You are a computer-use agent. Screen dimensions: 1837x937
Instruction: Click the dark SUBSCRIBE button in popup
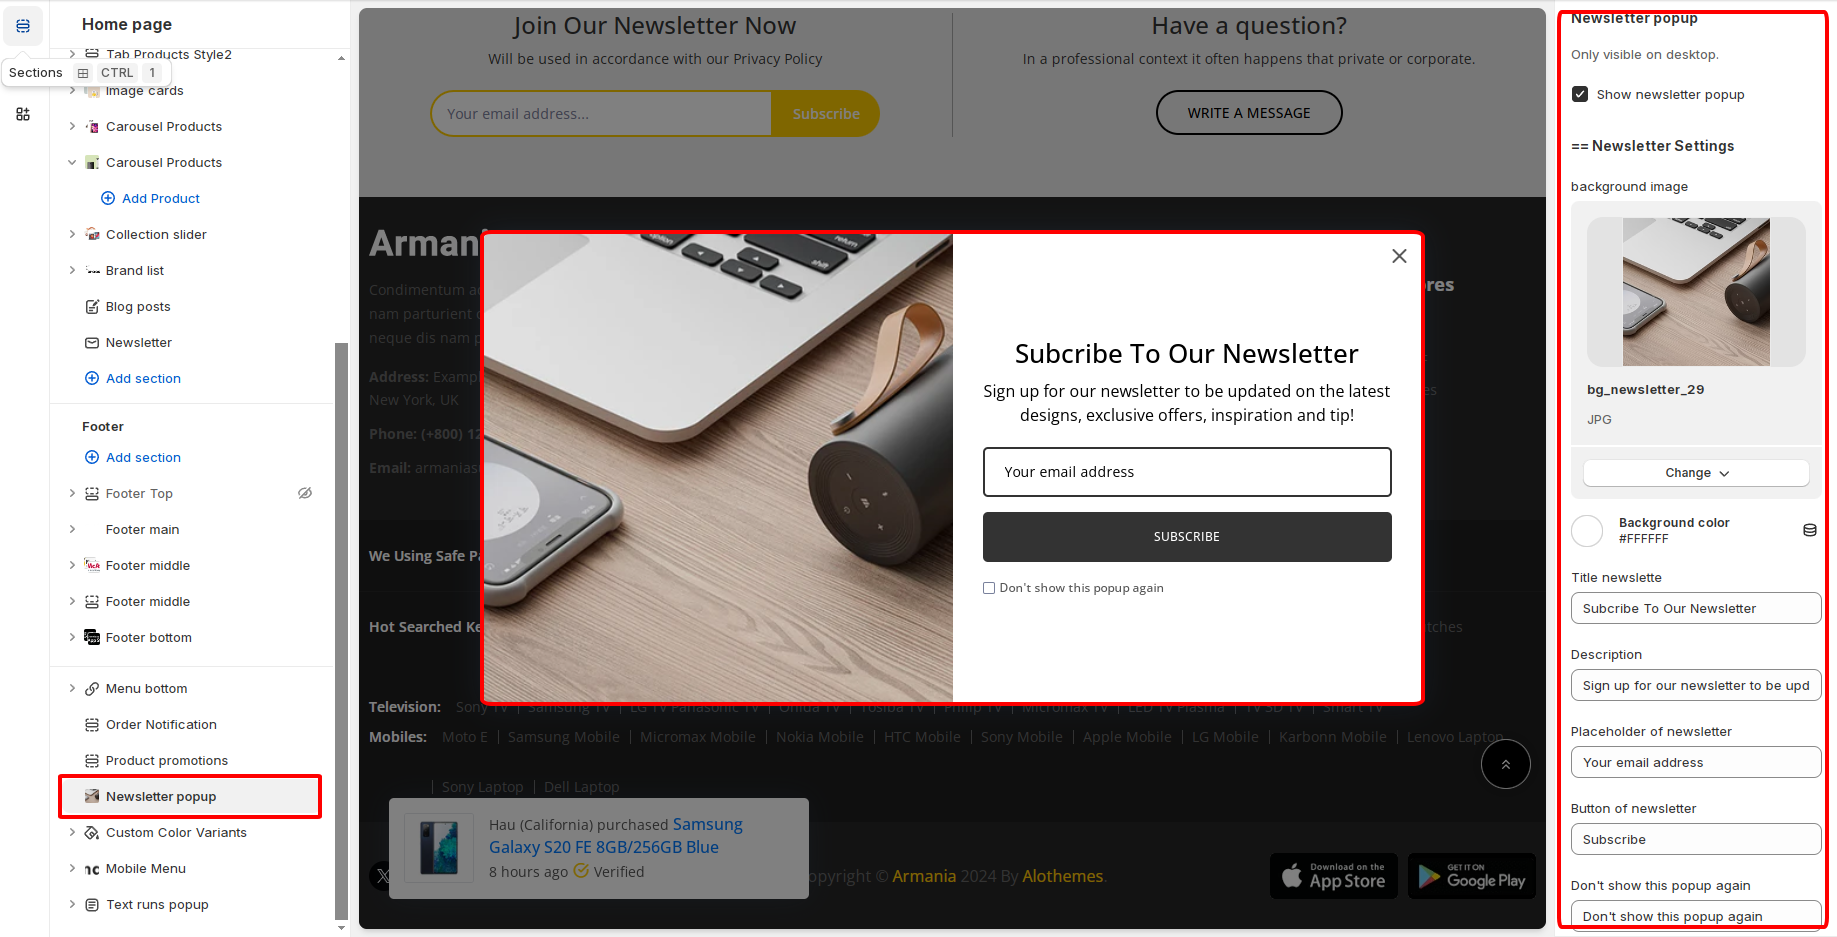1187,537
